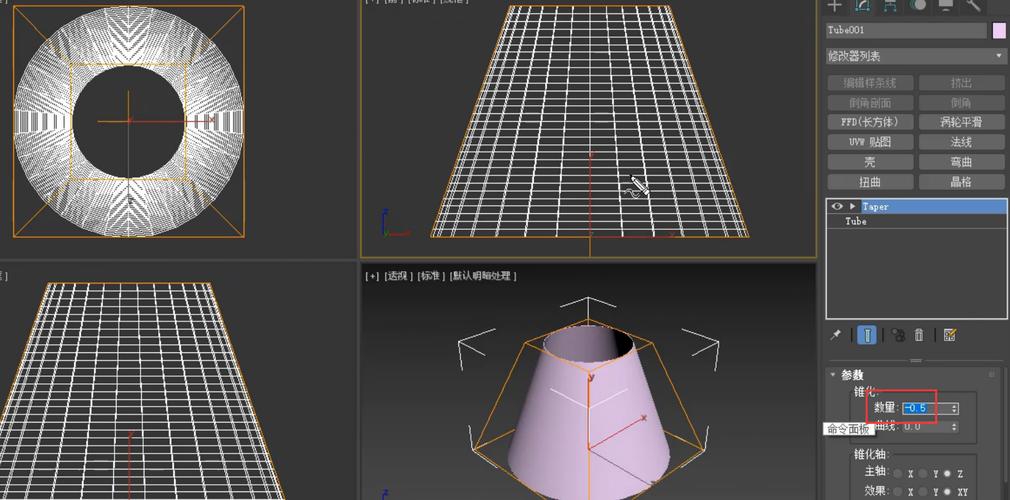The height and width of the screenshot is (500, 1010).
Task: Collapse the 参数 rollout
Action: click(833, 374)
